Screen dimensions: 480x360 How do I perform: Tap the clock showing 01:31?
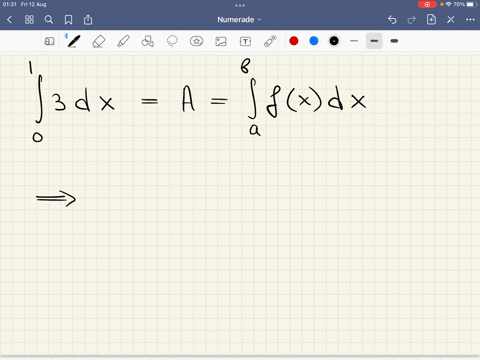pos(10,4)
